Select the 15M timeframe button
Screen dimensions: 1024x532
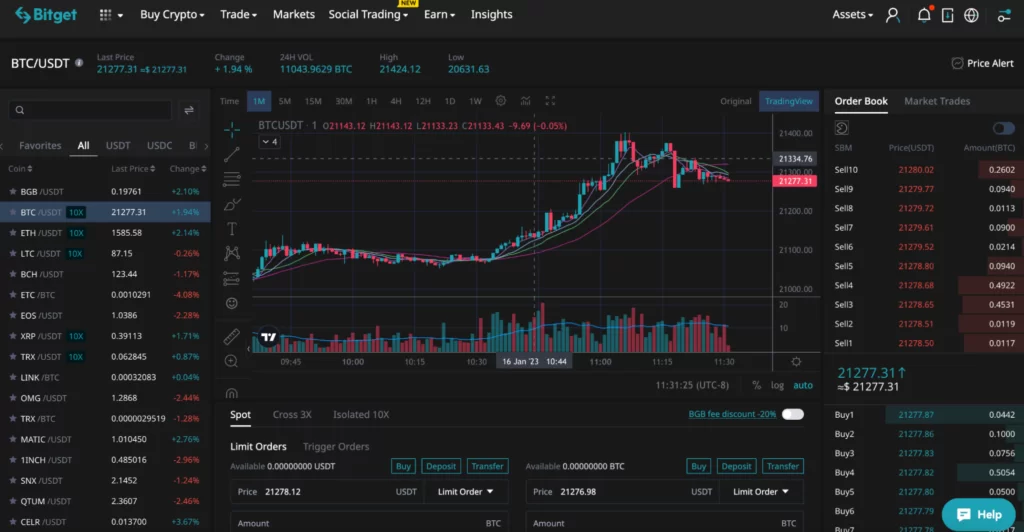313,101
